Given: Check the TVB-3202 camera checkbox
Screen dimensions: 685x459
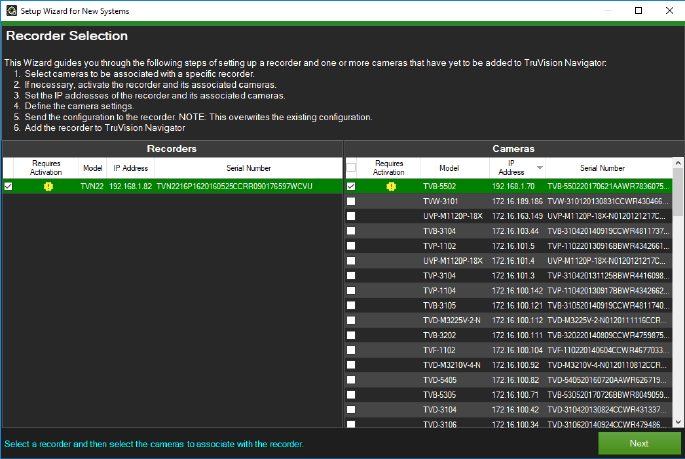Looking at the screenshot, I should coord(351,335).
